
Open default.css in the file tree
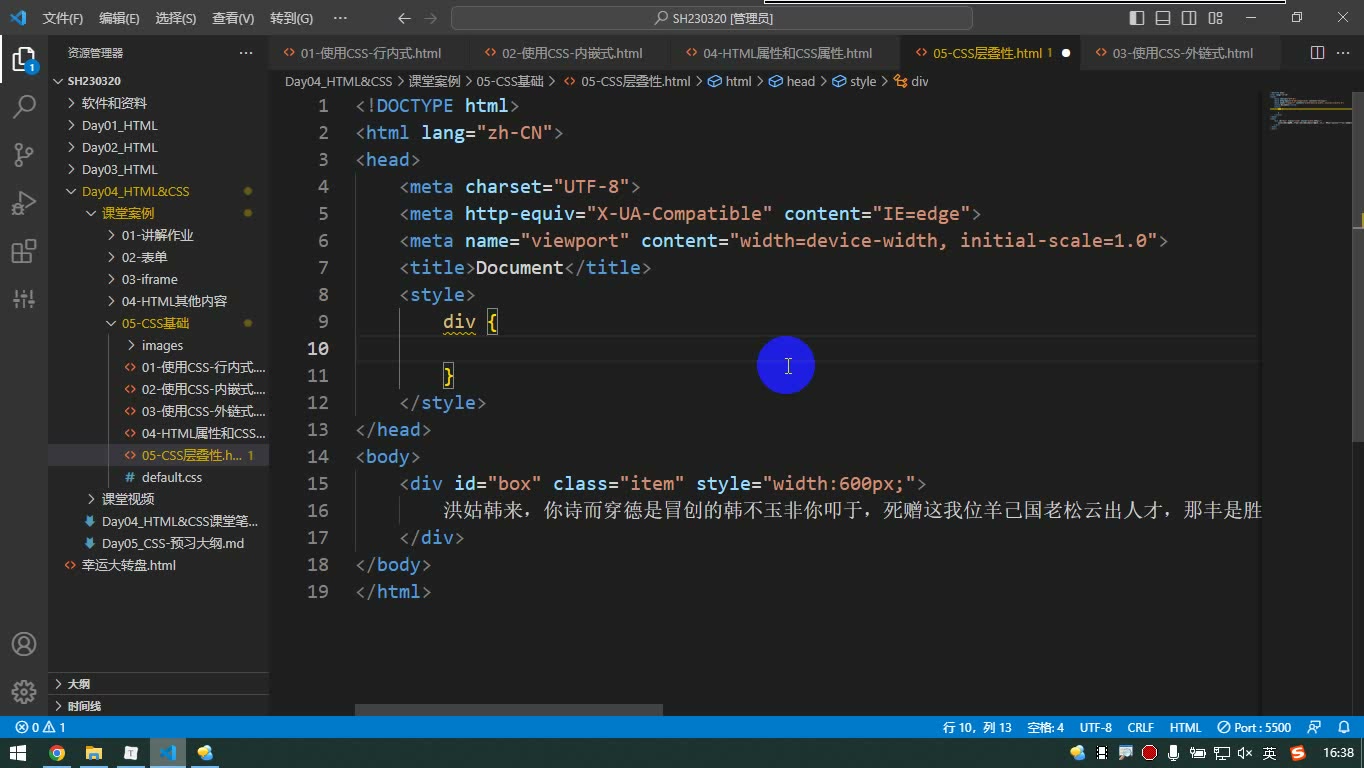(158, 477)
